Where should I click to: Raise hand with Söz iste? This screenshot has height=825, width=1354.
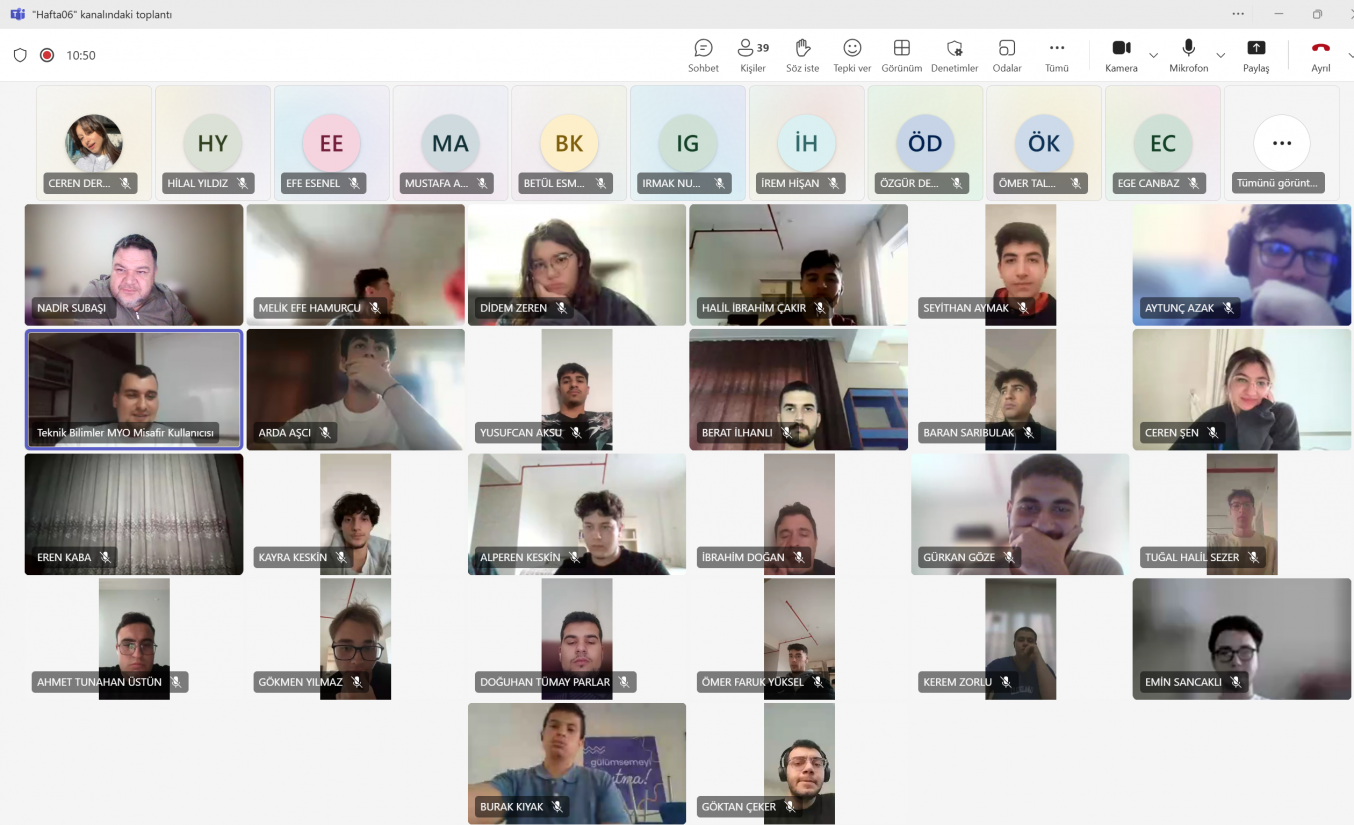[802, 55]
